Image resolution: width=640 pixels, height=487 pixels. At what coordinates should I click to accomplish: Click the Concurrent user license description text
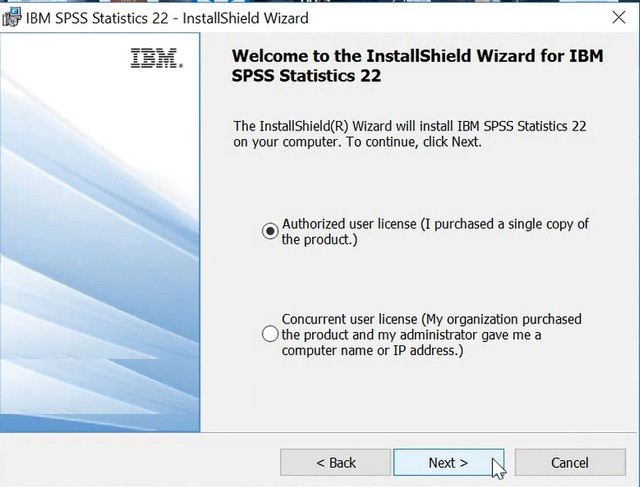coord(431,334)
